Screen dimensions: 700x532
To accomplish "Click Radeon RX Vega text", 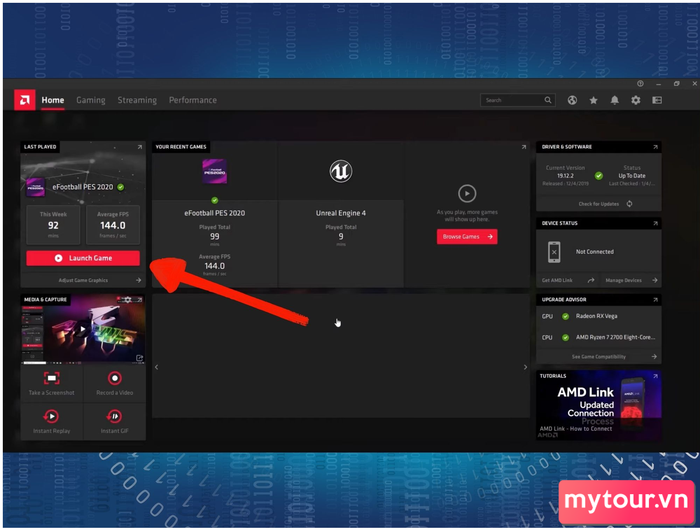I will click(596, 316).
